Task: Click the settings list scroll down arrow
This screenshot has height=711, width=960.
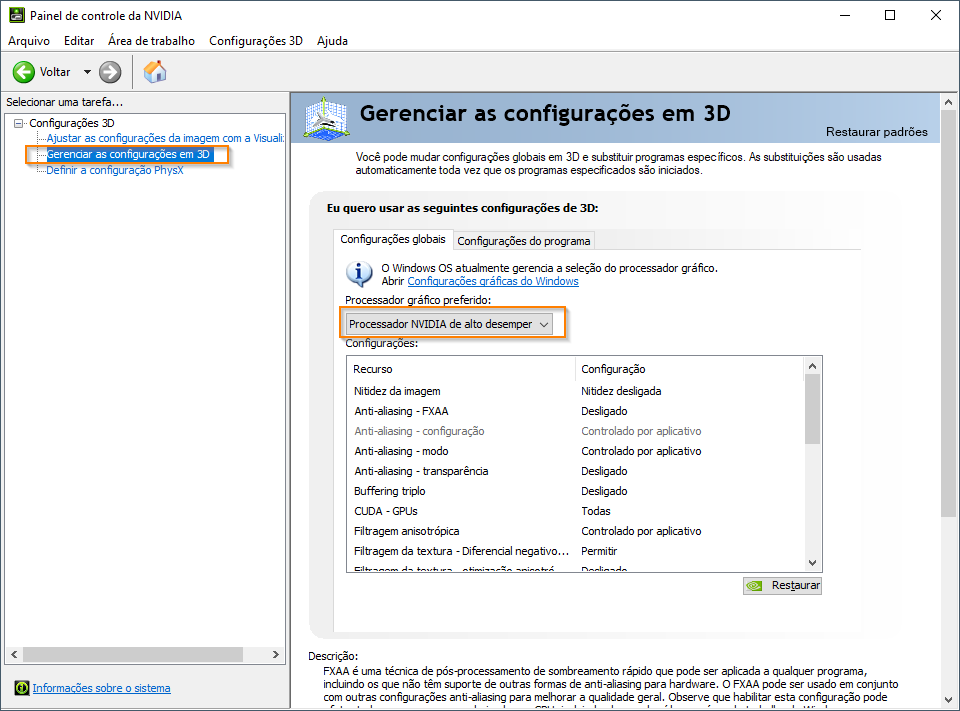Action: pyautogui.click(x=812, y=563)
